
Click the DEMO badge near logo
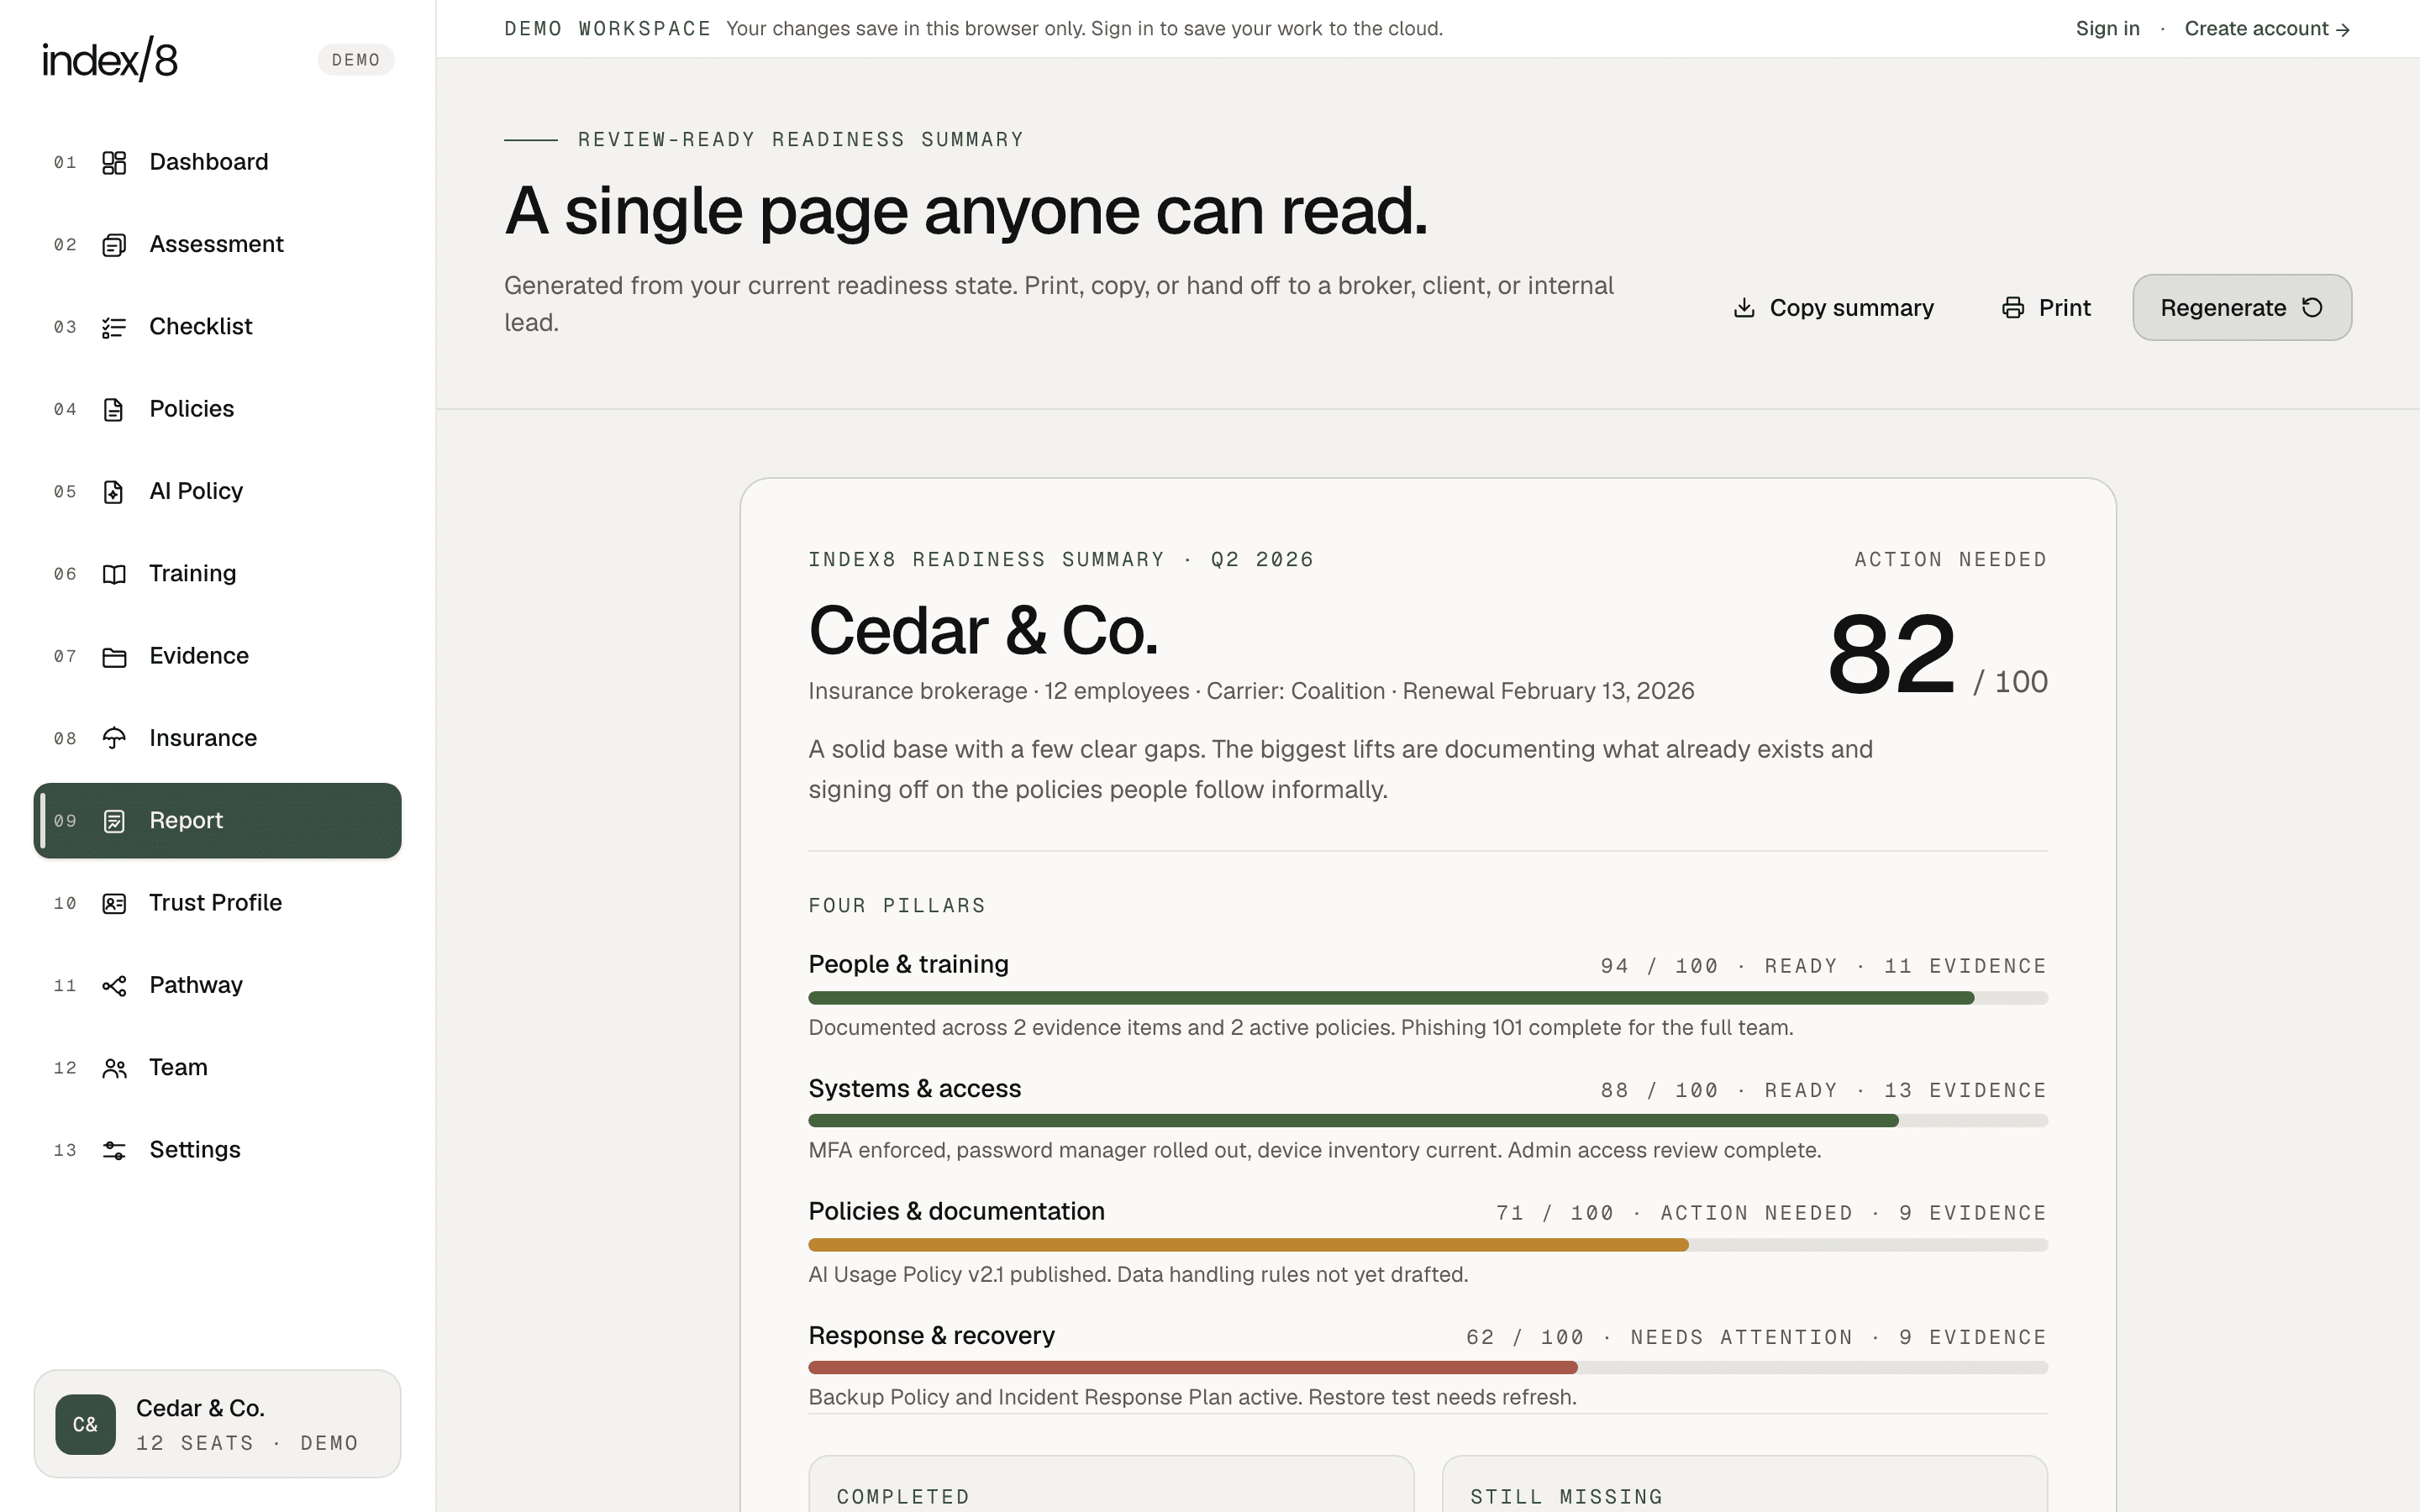tap(356, 60)
